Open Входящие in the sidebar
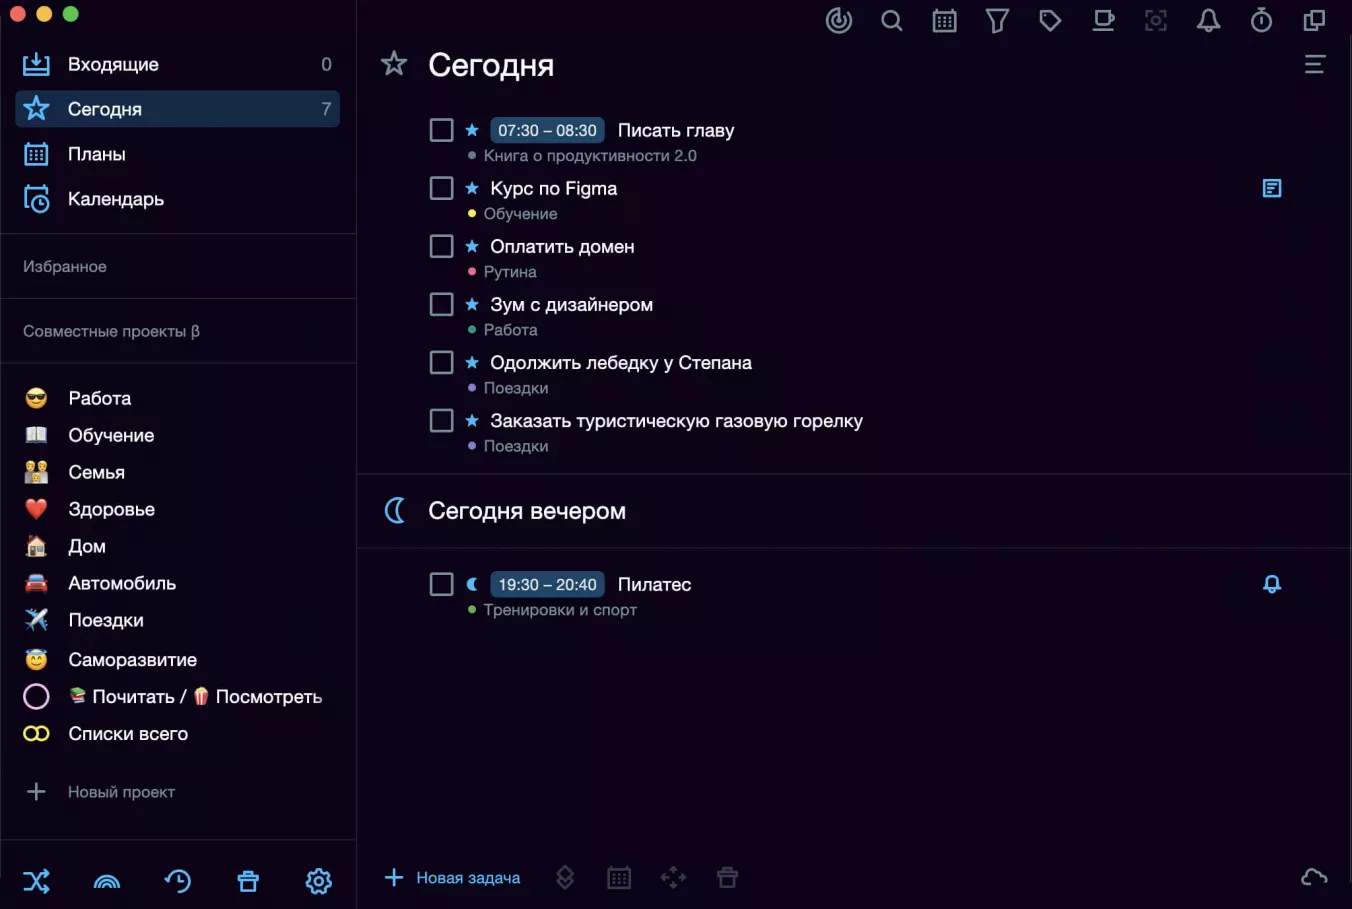 tap(178, 64)
